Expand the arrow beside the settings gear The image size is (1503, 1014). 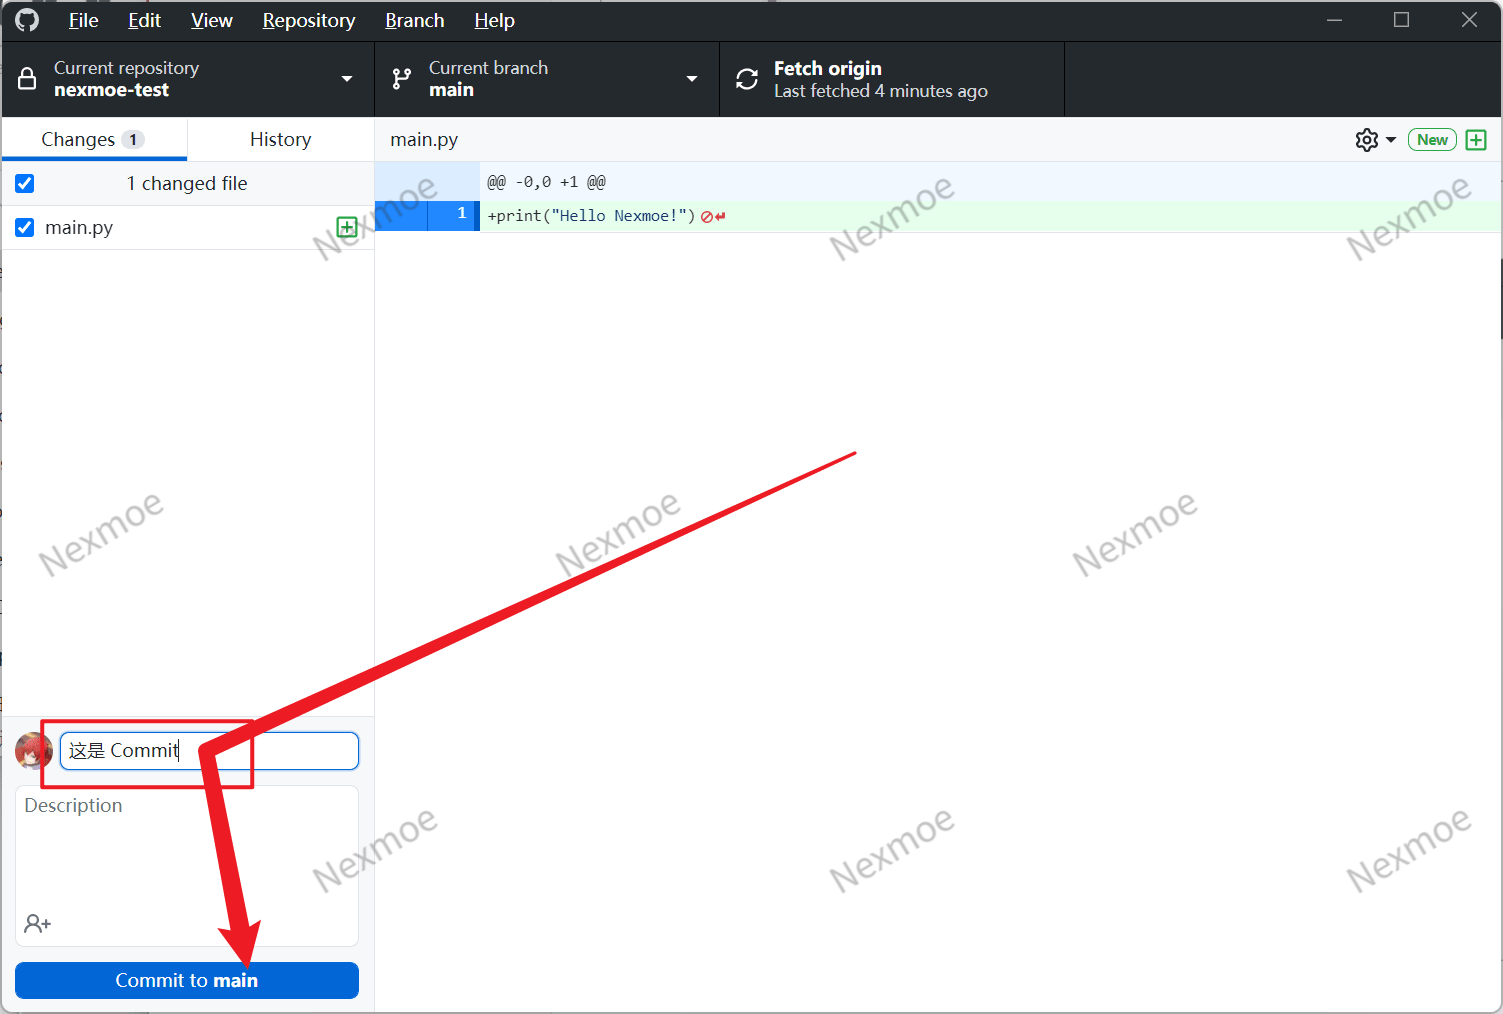pyautogui.click(x=1391, y=140)
